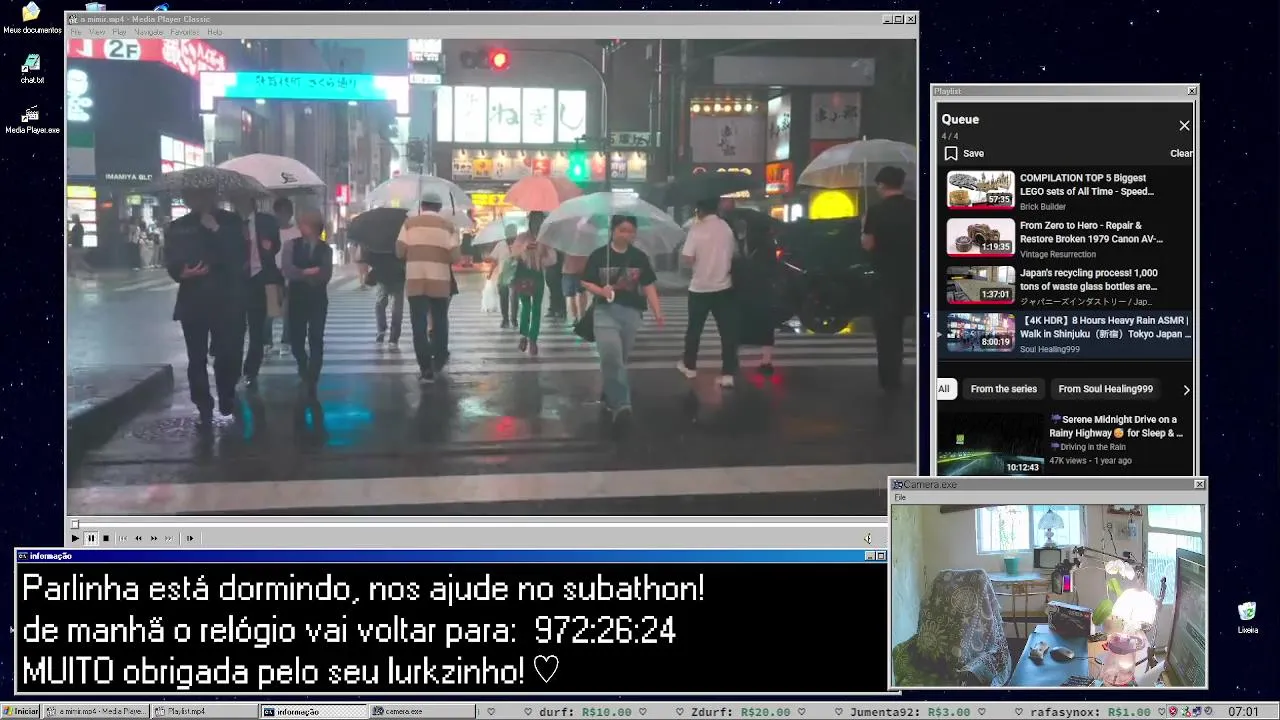Image resolution: width=1280 pixels, height=720 pixels.
Task: Click the 'Serene Midnight Drive on a Rainy Highway' title
Action: (x=1116, y=426)
